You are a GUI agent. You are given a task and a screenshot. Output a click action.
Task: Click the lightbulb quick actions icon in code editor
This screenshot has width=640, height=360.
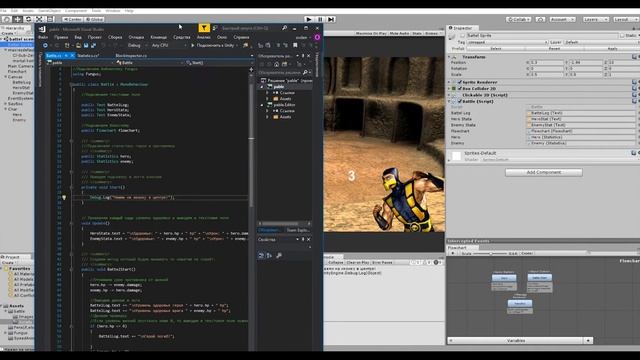pyautogui.click(x=64, y=198)
